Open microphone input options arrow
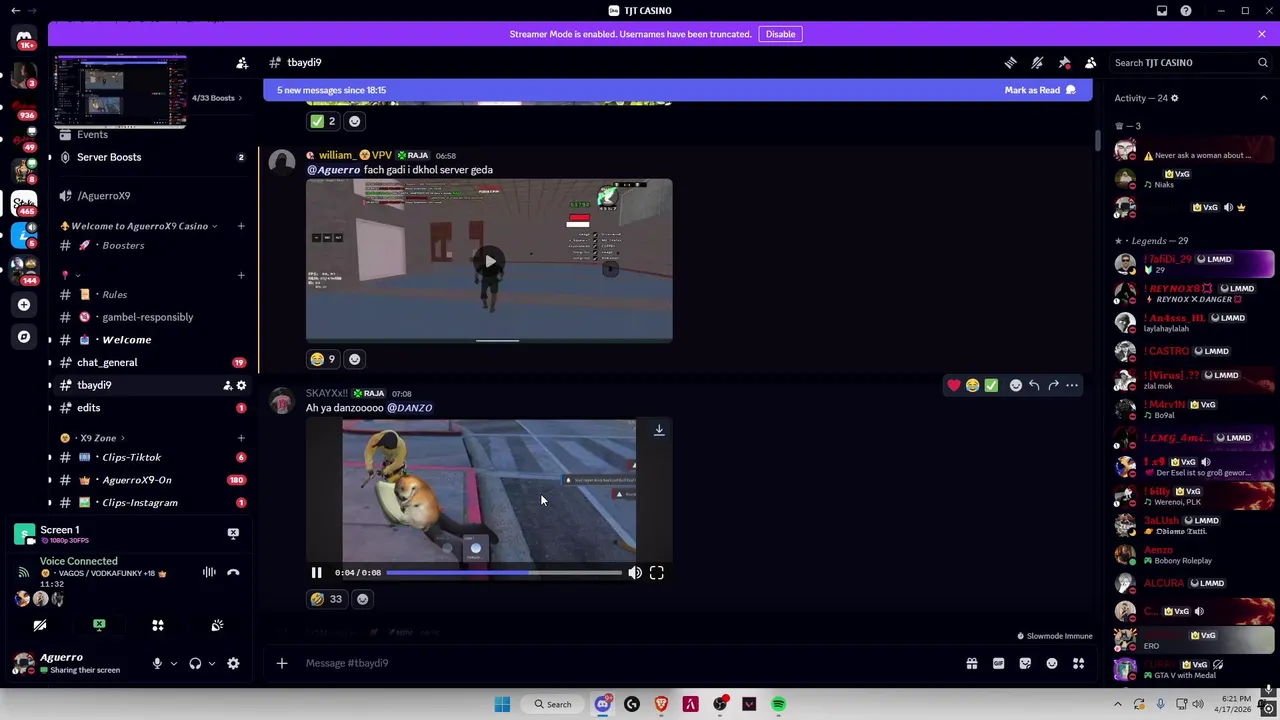Image resolution: width=1280 pixels, height=720 pixels. click(173, 663)
